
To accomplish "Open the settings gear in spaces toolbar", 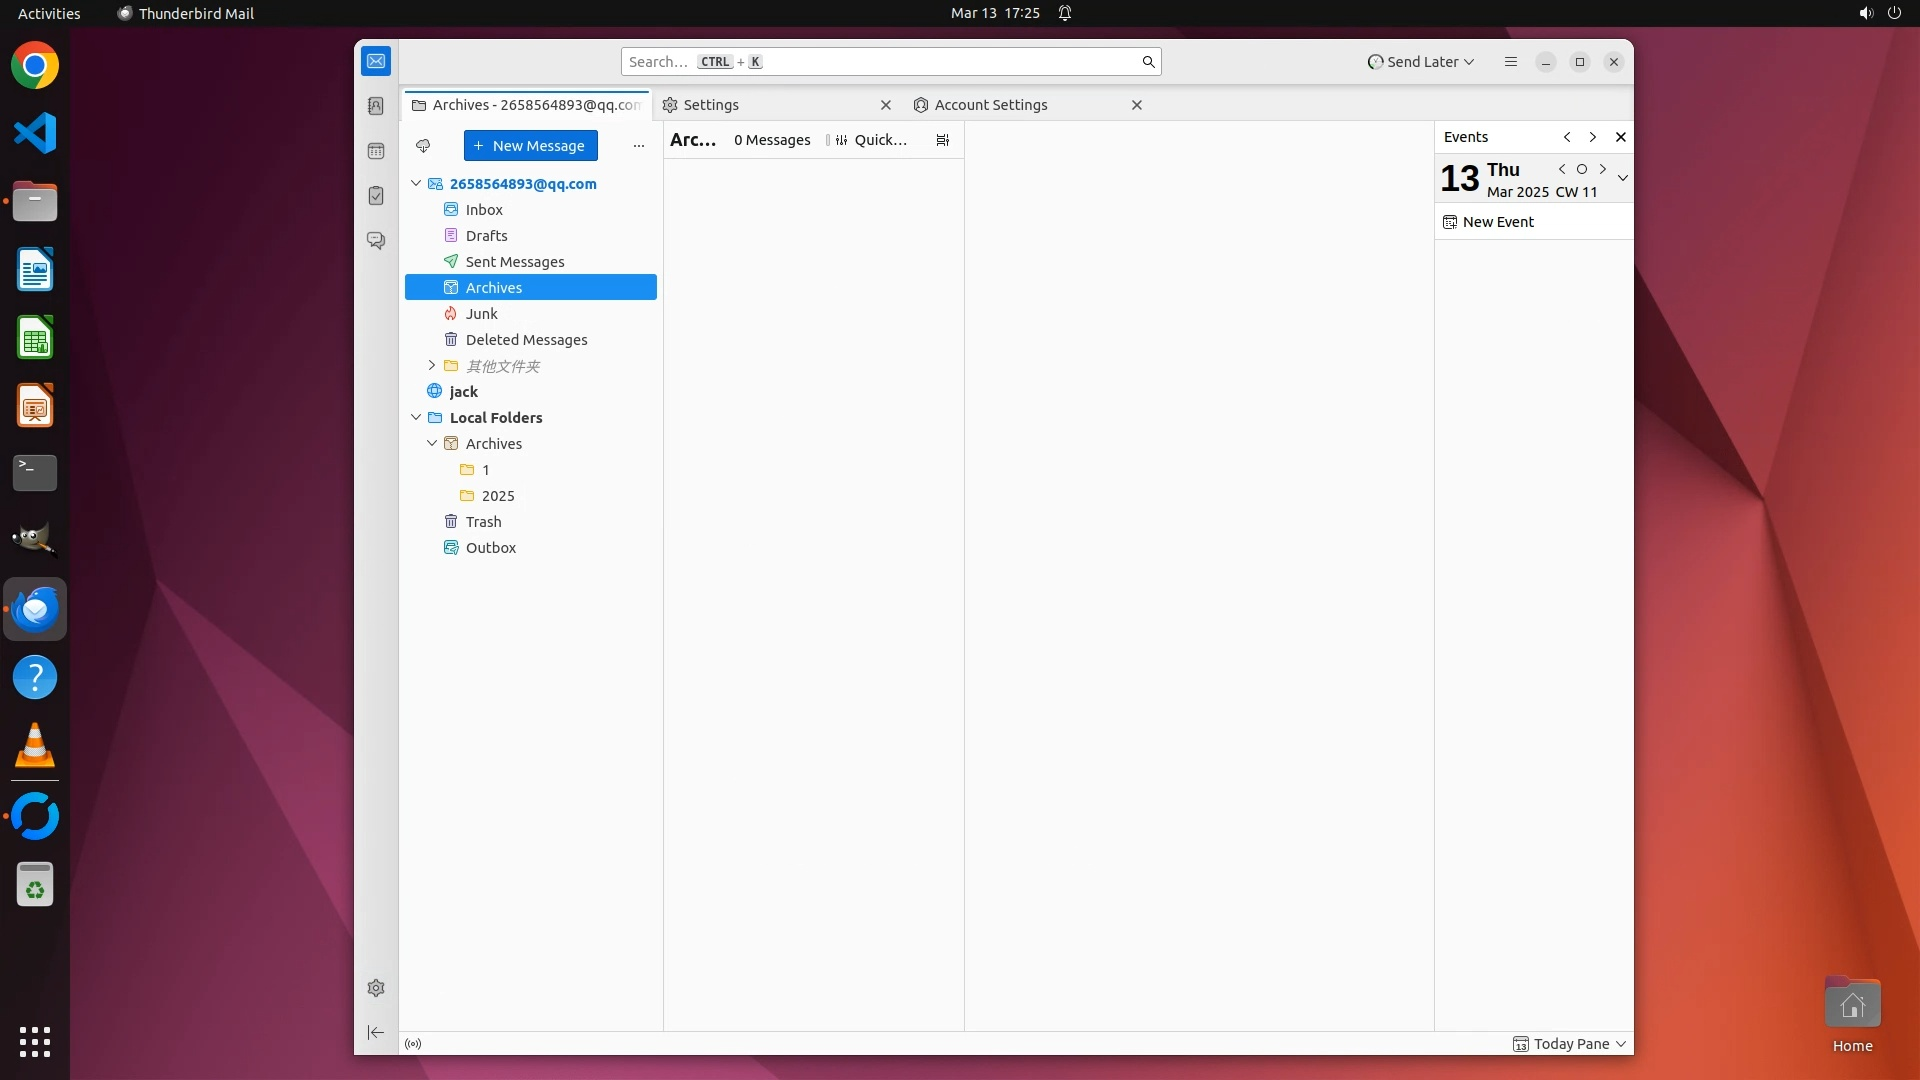I will (376, 988).
